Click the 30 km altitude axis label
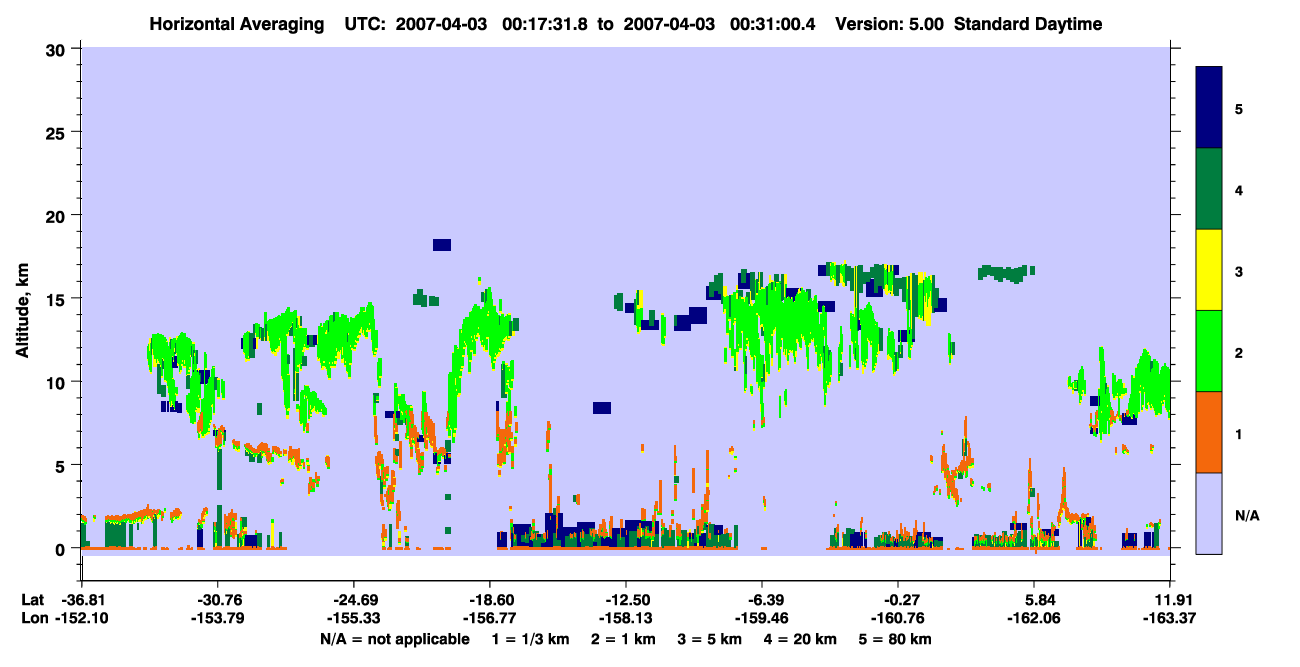Viewport: 1300px width, 667px height. tap(56, 49)
